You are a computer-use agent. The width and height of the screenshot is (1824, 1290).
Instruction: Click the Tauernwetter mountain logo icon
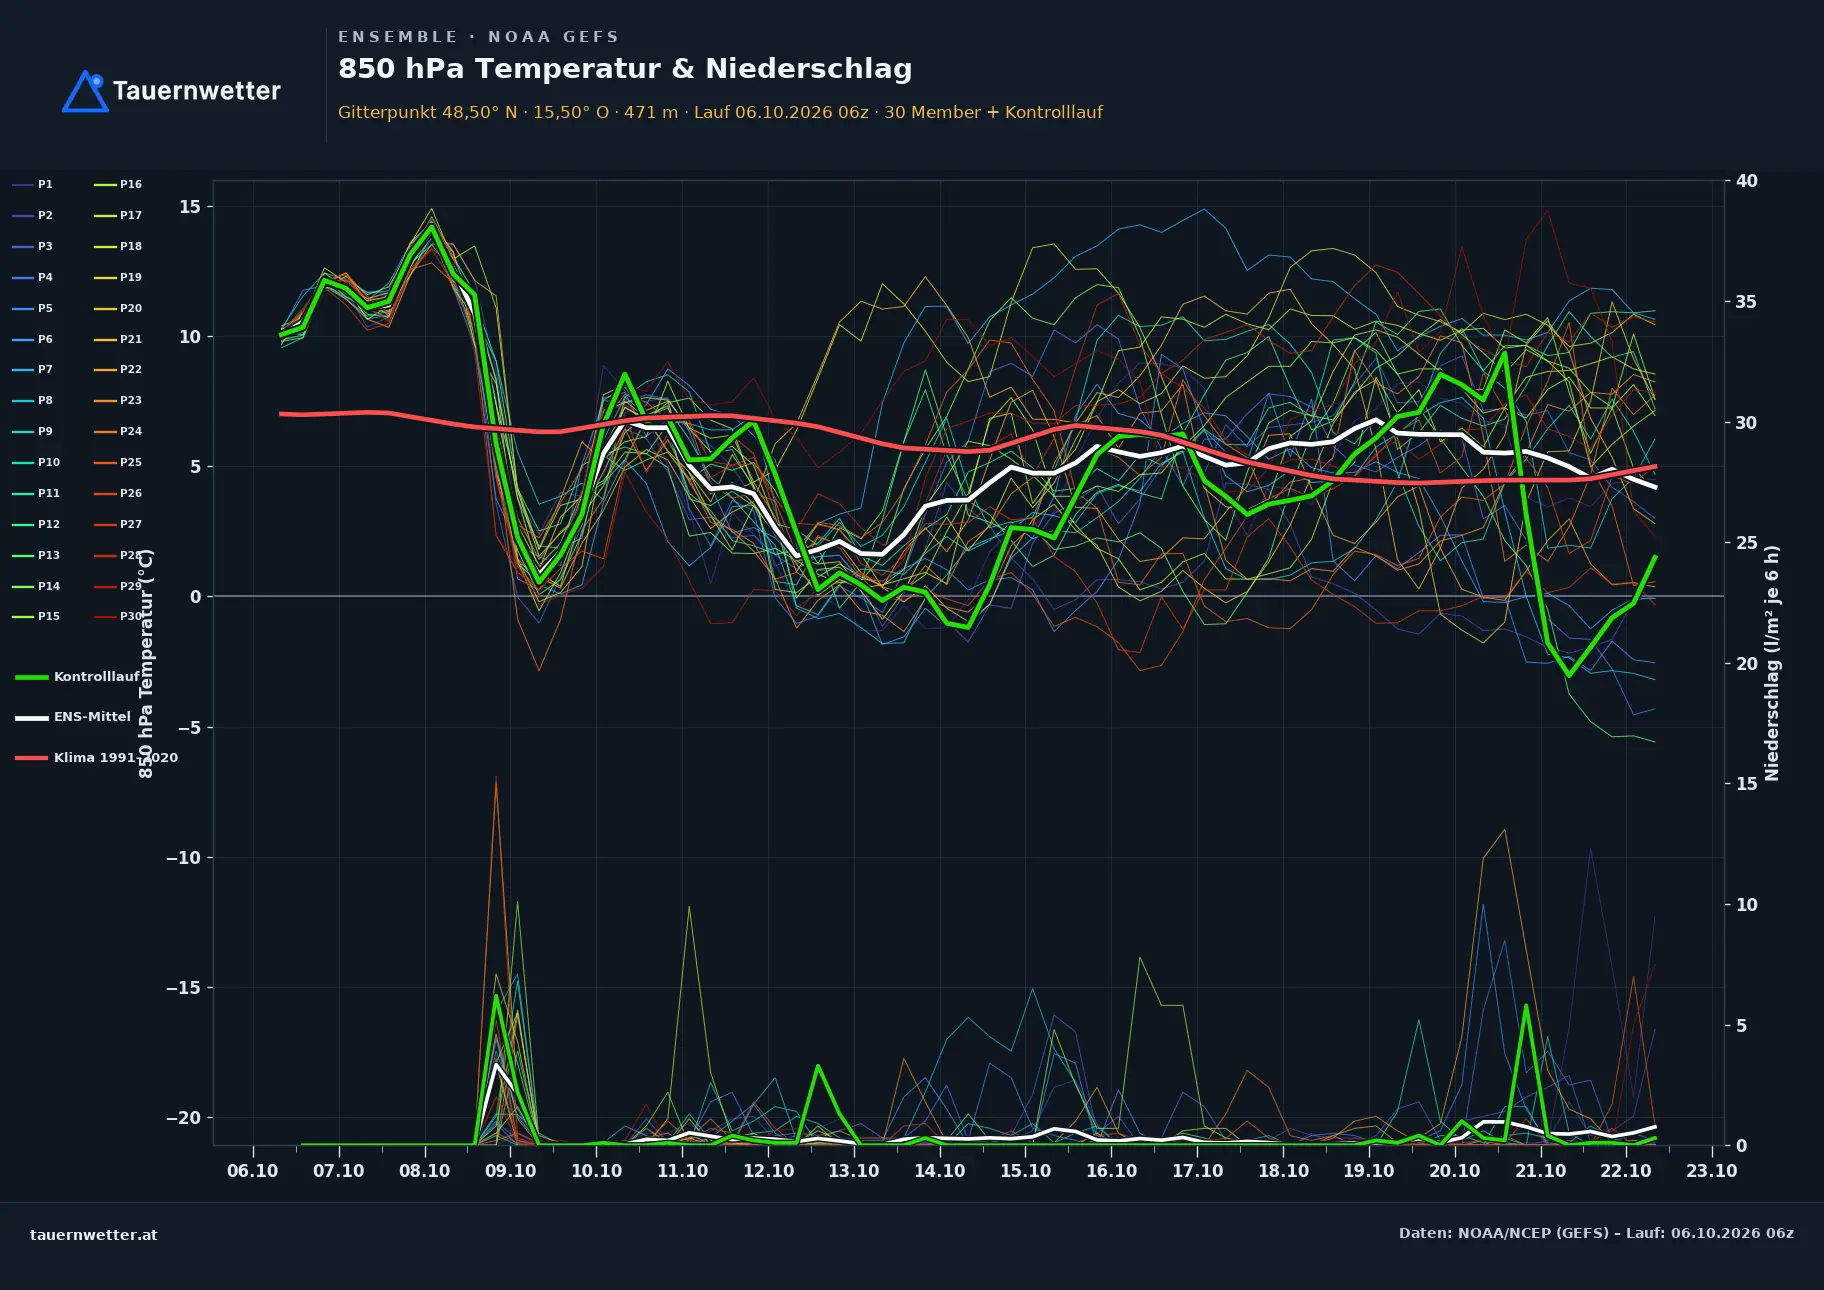[85, 91]
